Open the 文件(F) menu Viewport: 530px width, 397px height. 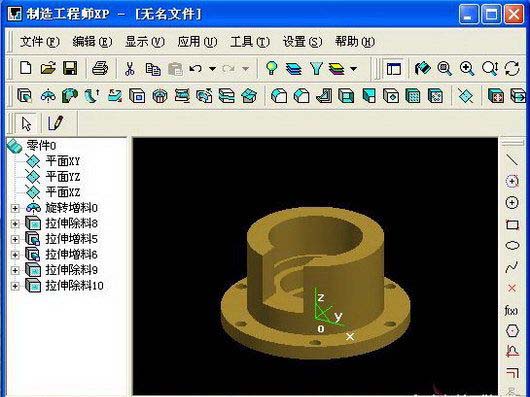[x=40, y=42]
